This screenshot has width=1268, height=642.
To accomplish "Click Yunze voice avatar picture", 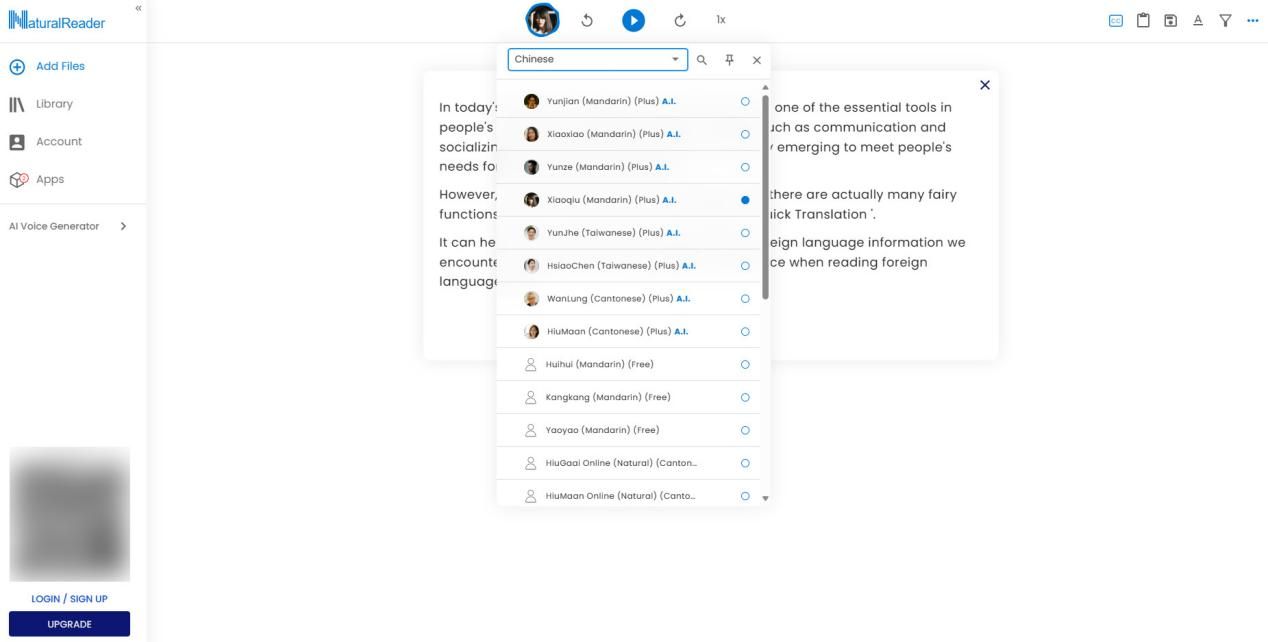I will [x=532, y=167].
